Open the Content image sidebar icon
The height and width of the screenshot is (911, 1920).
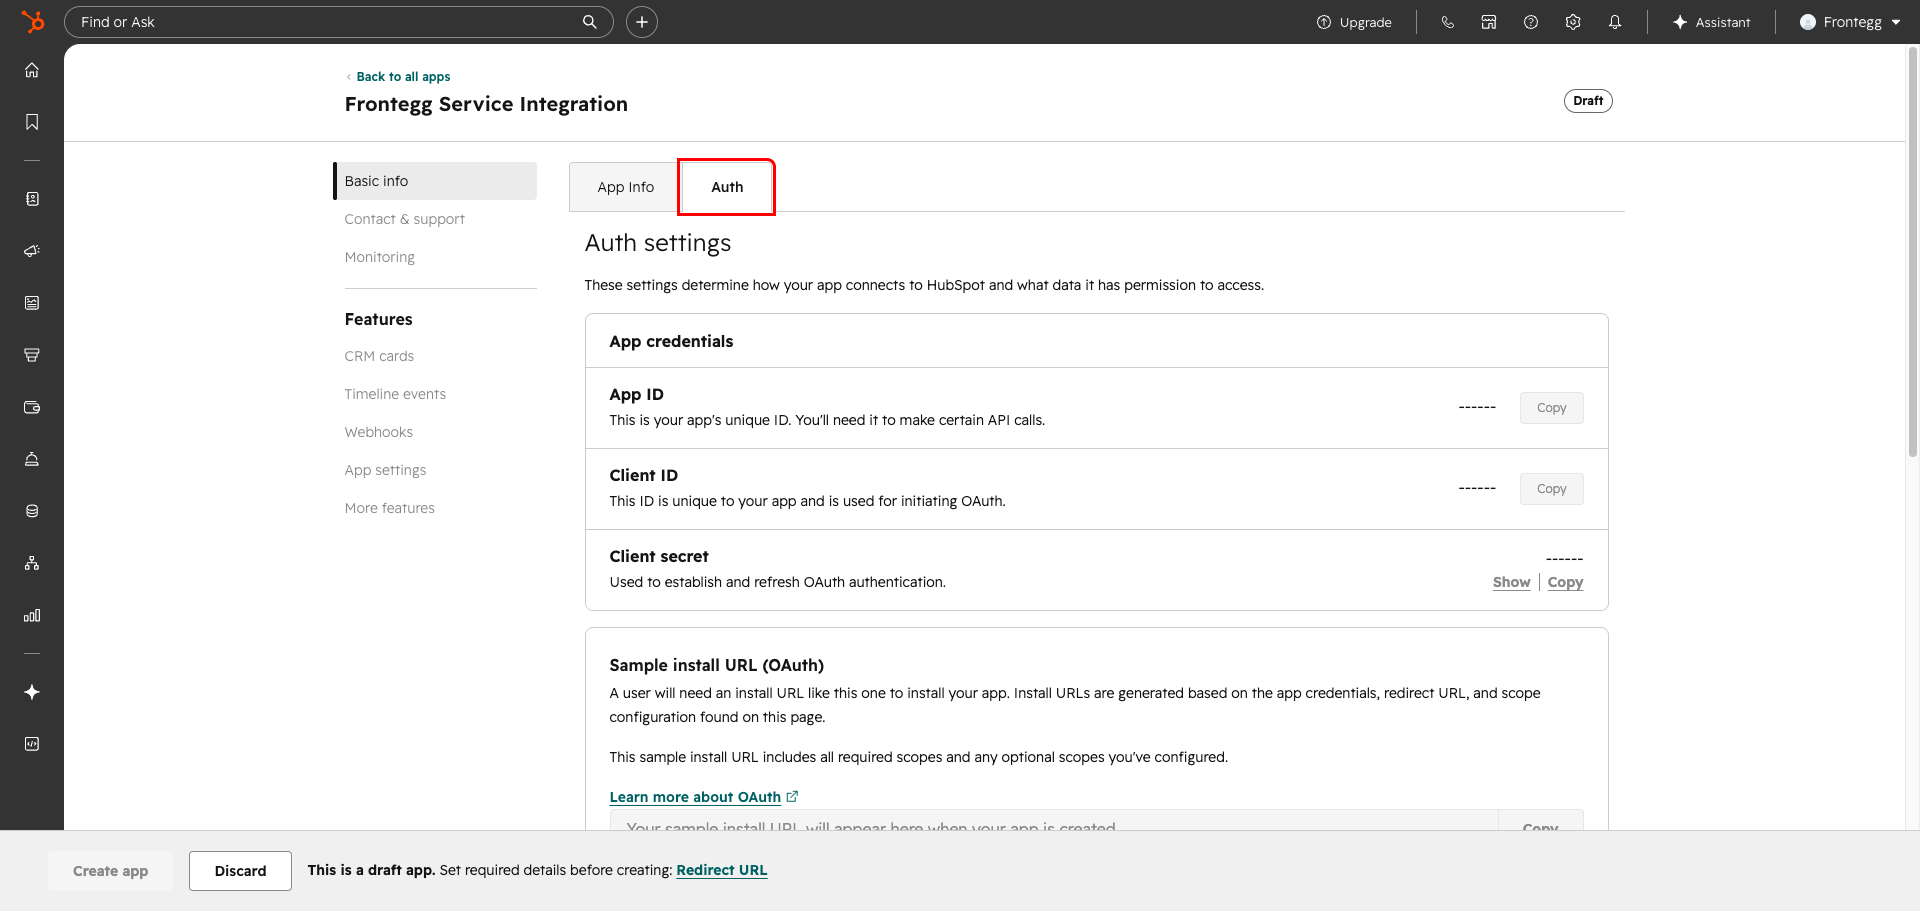point(32,303)
